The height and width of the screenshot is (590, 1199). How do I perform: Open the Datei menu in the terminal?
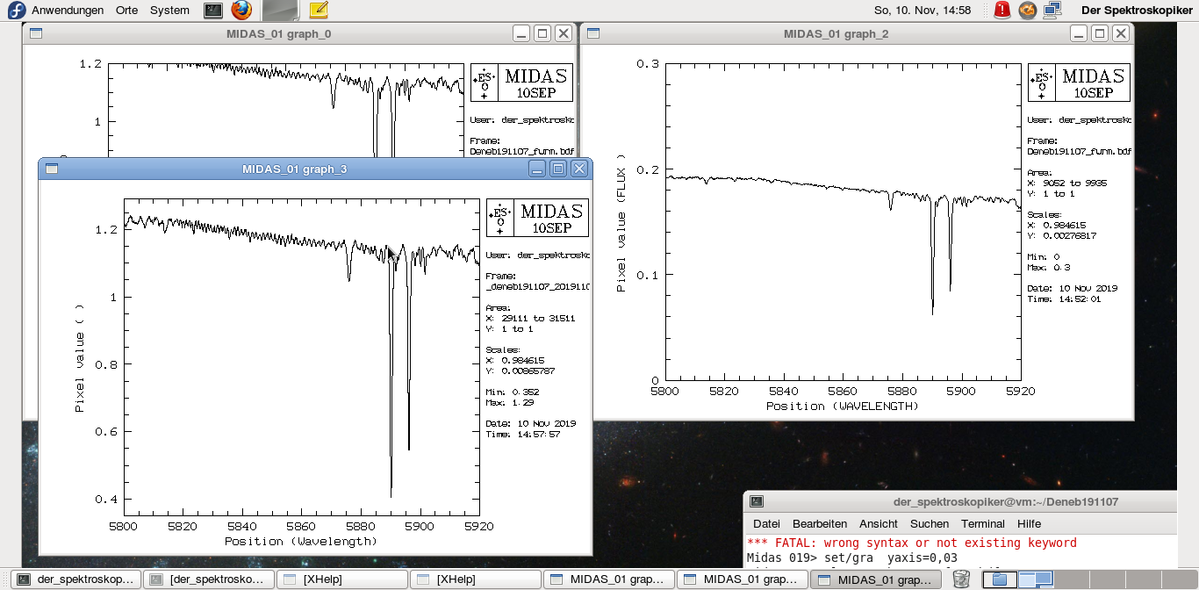click(765, 523)
